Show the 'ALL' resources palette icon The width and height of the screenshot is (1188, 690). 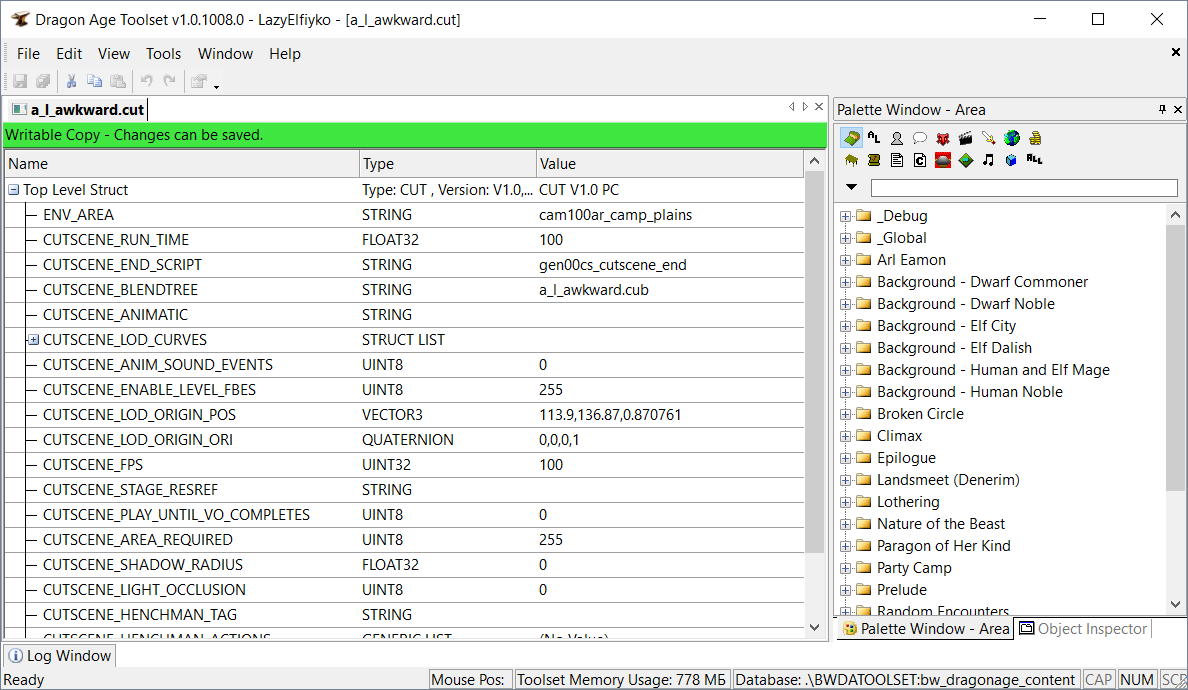coord(1035,159)
